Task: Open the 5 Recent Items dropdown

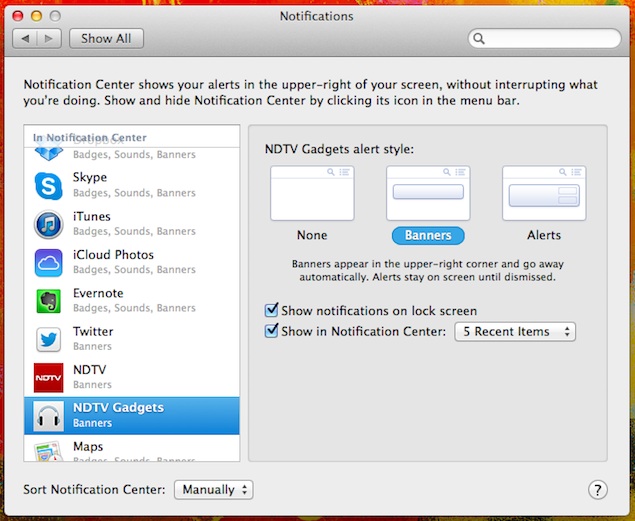Action: pyautogui.click(x=515, y=332)
